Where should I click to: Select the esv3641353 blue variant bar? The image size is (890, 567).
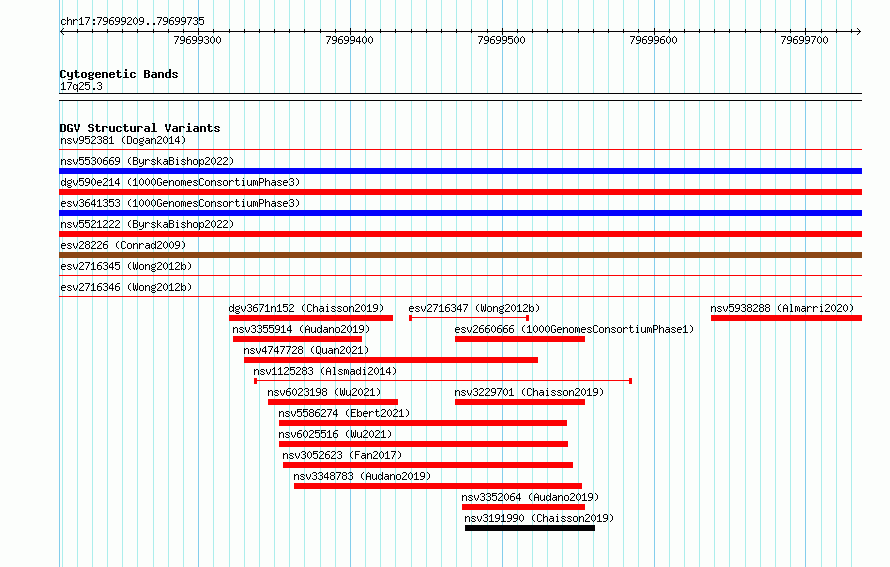[460, 213]
